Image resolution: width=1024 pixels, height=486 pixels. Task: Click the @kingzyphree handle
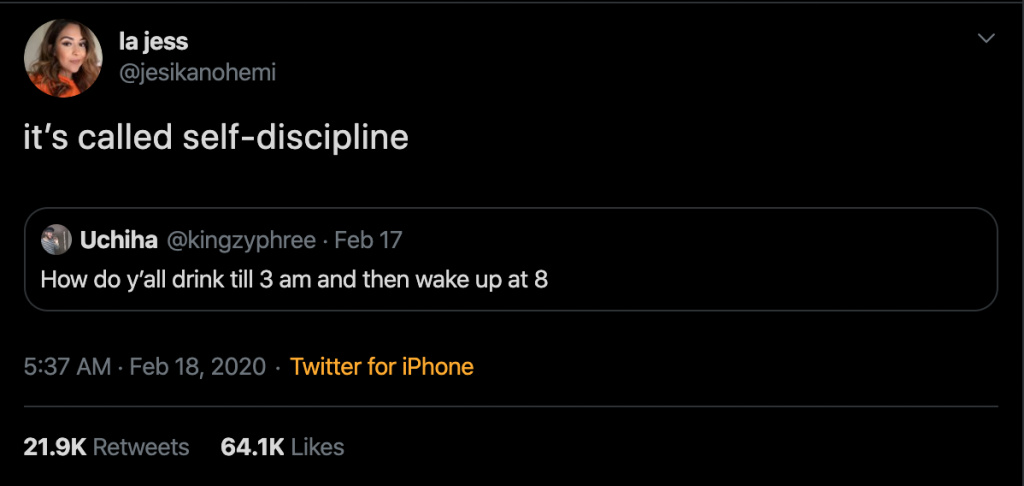237,240
